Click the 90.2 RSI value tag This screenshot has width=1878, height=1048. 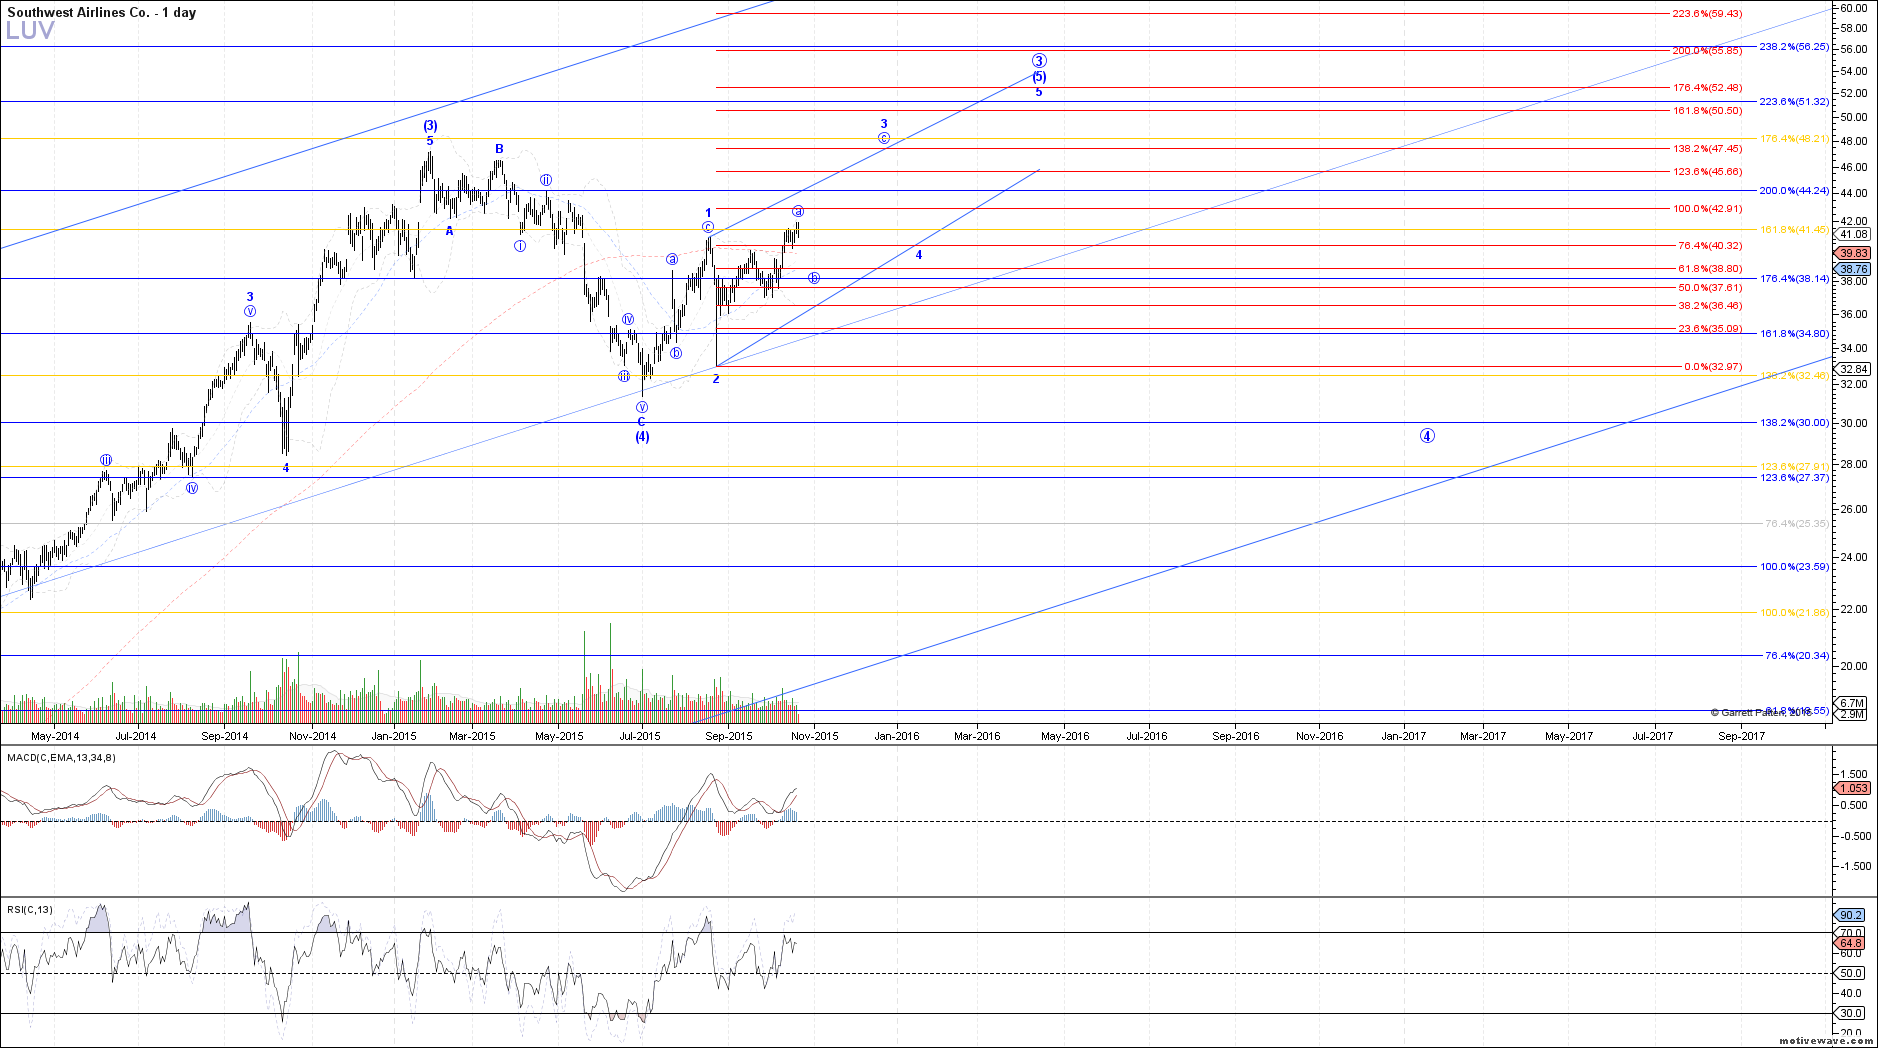(x=1851, y=915)
